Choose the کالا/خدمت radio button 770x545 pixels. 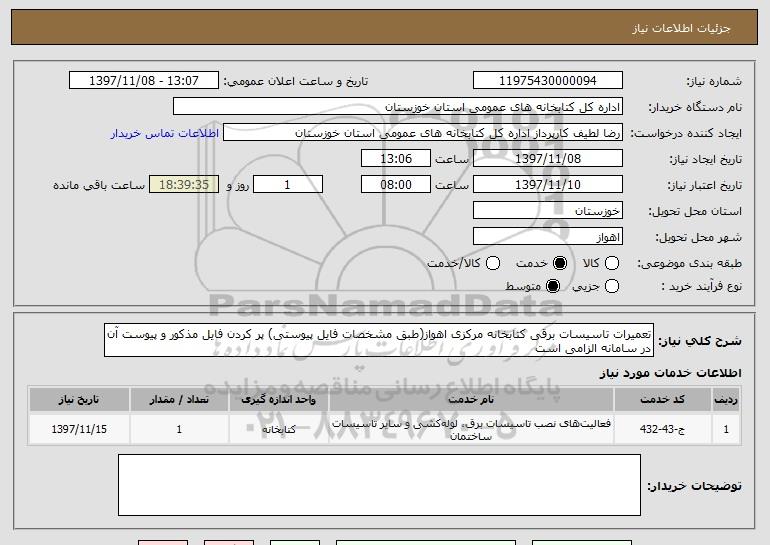point(491,263)
